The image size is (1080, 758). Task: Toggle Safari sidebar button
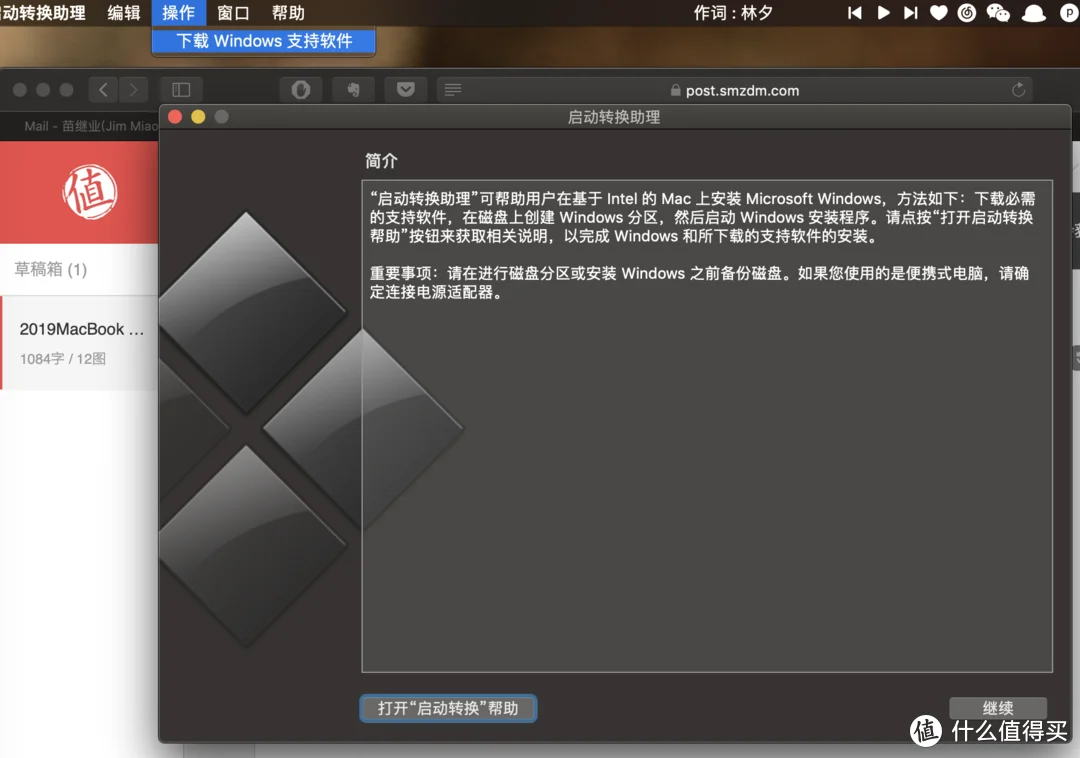click(181, 90)
